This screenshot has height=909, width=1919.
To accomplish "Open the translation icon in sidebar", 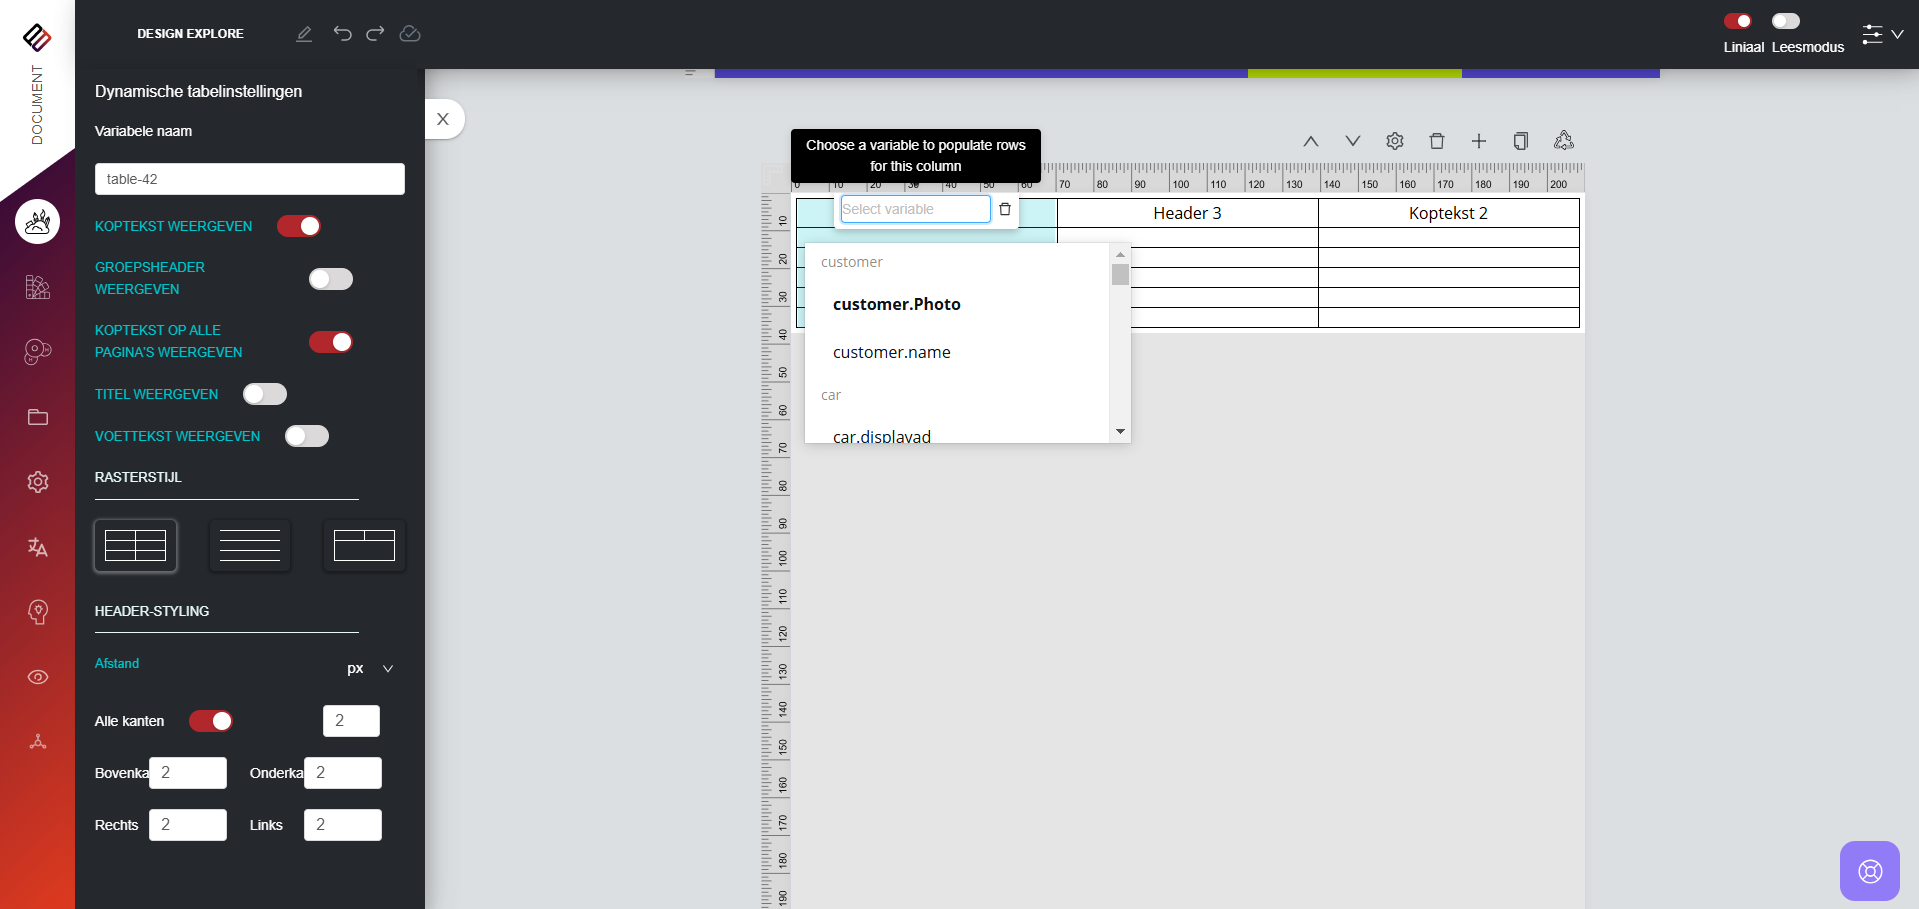I will pyautogui.click(x=38, y=547).
